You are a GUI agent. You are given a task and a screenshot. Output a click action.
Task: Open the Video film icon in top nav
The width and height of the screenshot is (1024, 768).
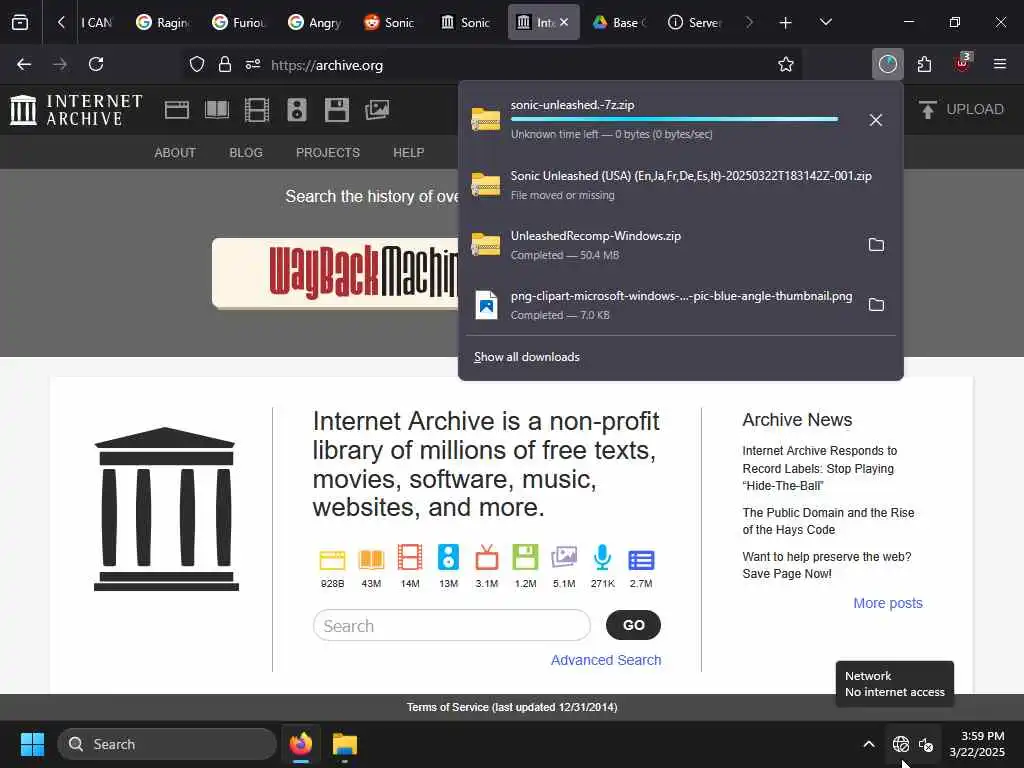(257, 110)
